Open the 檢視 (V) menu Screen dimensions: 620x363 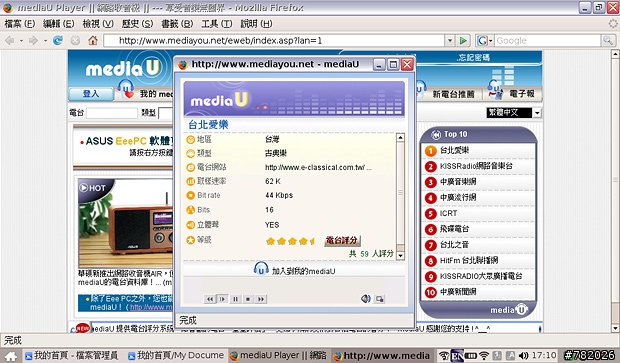(x=98, y=24)
